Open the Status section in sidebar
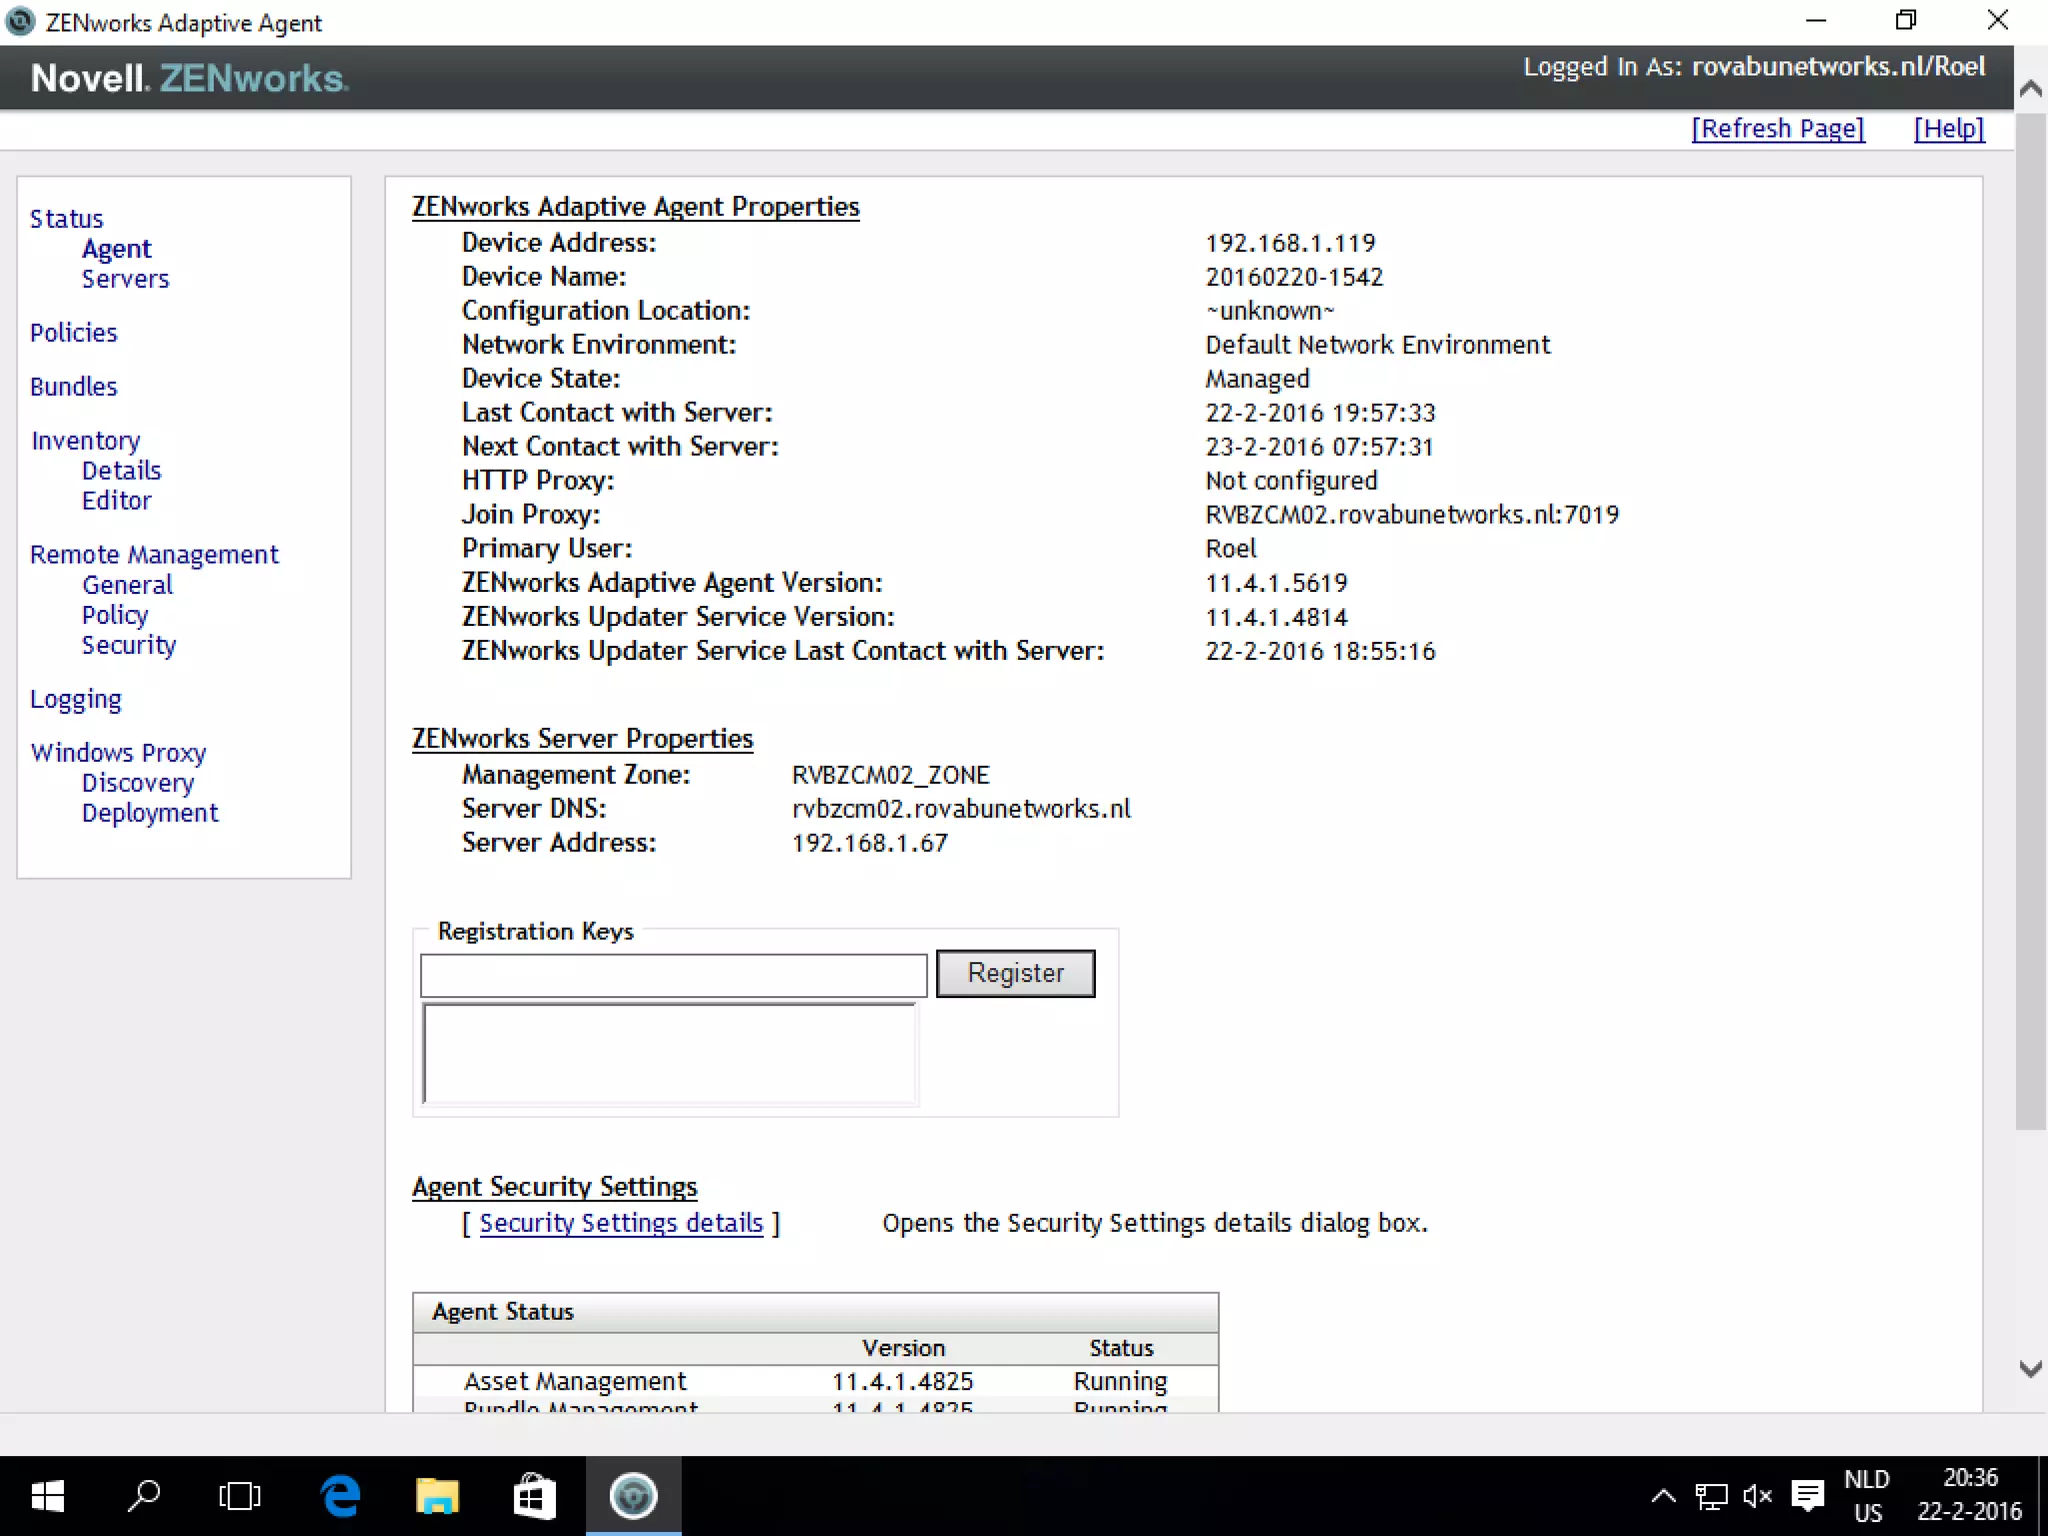Viewport: 2048px width, 1536px height. pos(66,219)
